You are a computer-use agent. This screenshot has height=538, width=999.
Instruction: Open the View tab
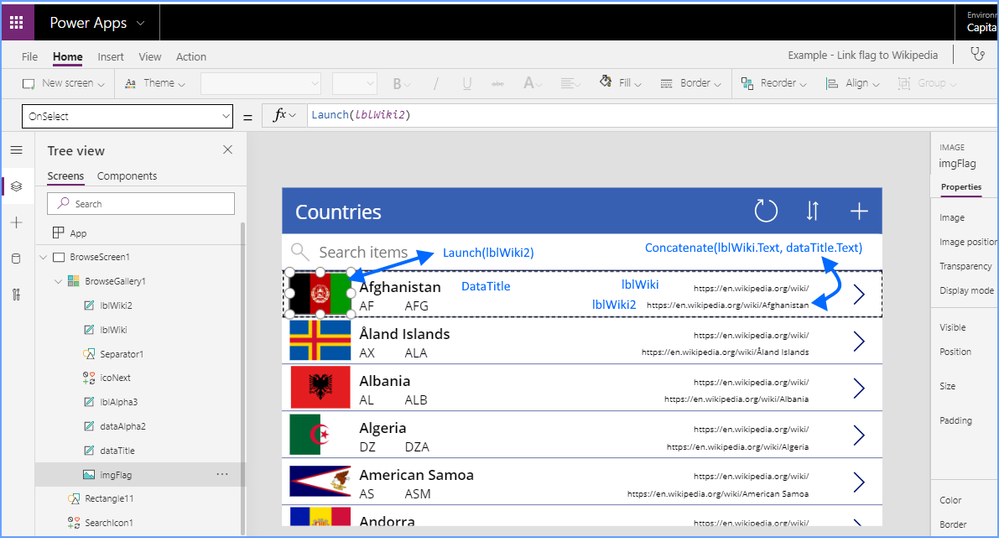pyautogui.click(x=150, y=57)
